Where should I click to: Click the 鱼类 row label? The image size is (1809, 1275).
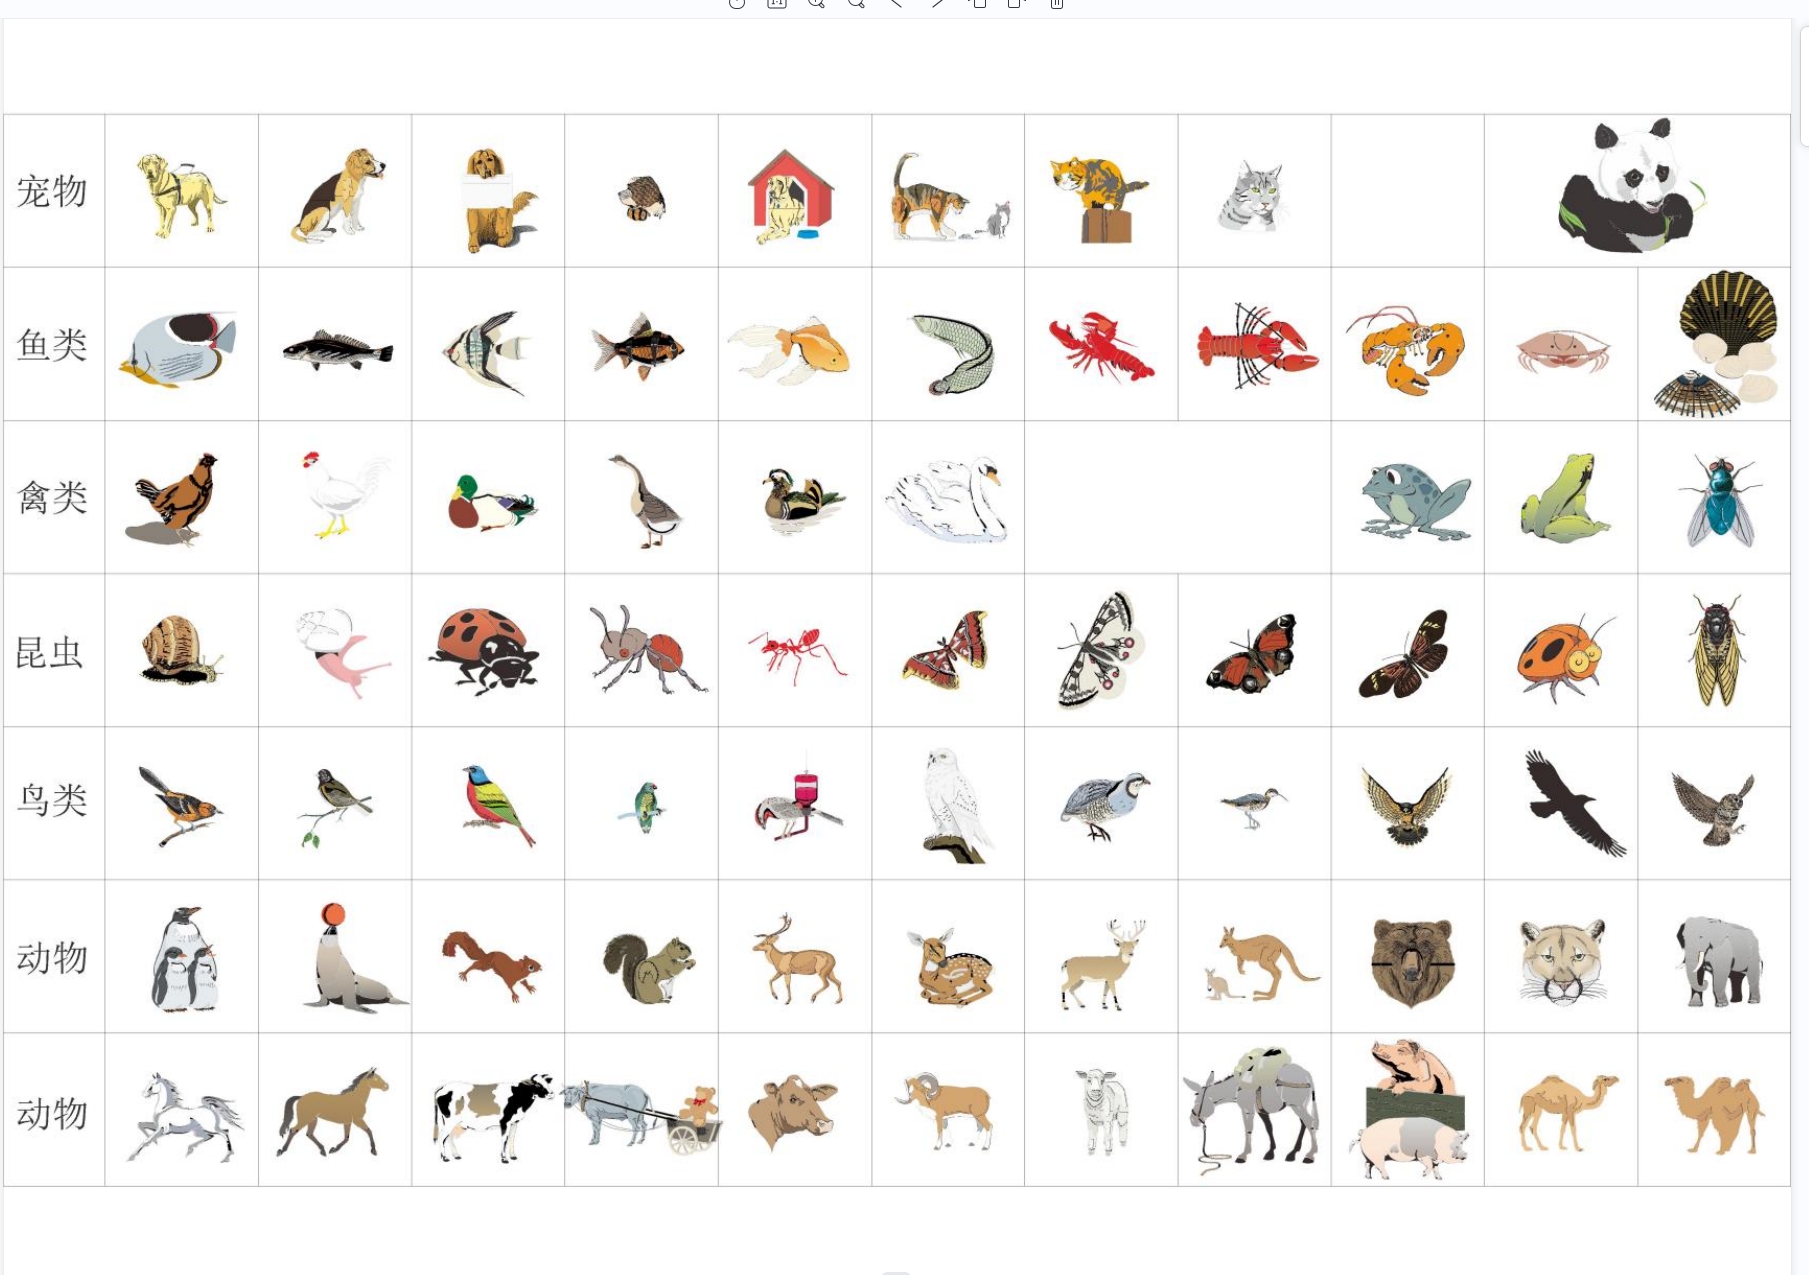click(x=52, y=345)
